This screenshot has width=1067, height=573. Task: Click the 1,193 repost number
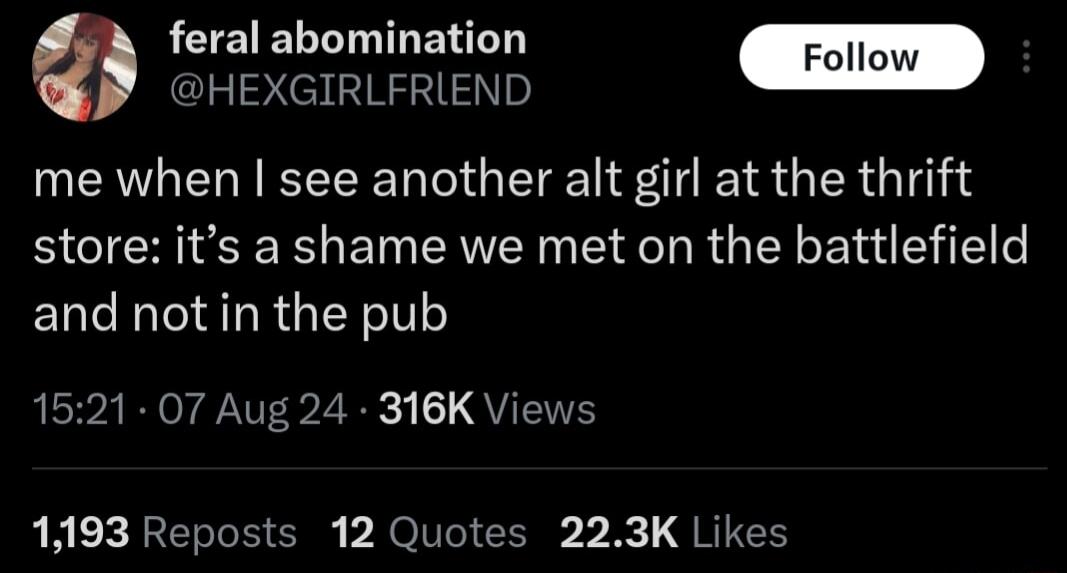(x=81, y=533)
